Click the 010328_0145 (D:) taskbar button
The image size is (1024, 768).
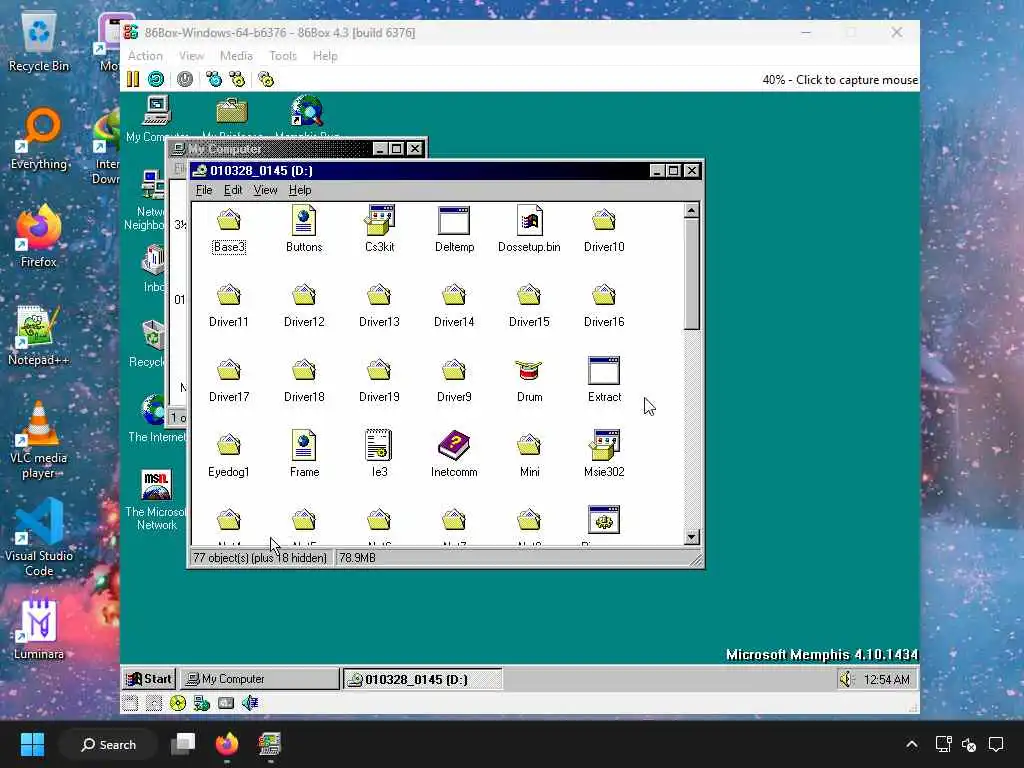coord(423,679)
